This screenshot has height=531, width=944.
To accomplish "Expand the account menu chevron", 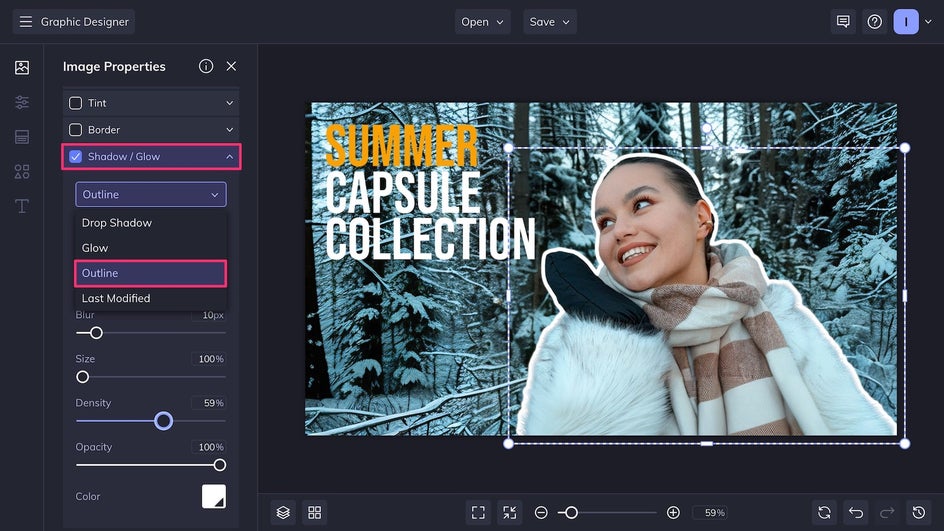I will click(x=928, y=22).
